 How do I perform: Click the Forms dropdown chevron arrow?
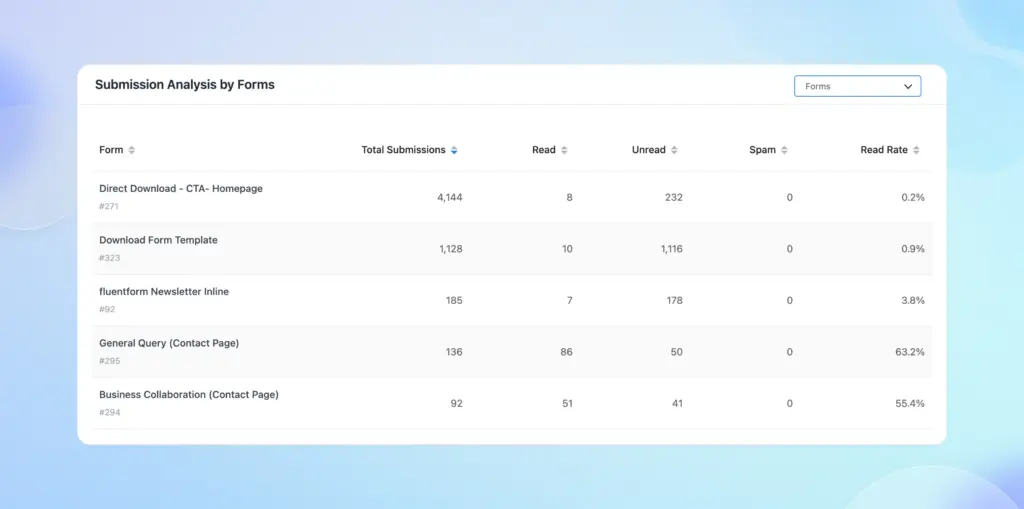click(x=908, y=86)
